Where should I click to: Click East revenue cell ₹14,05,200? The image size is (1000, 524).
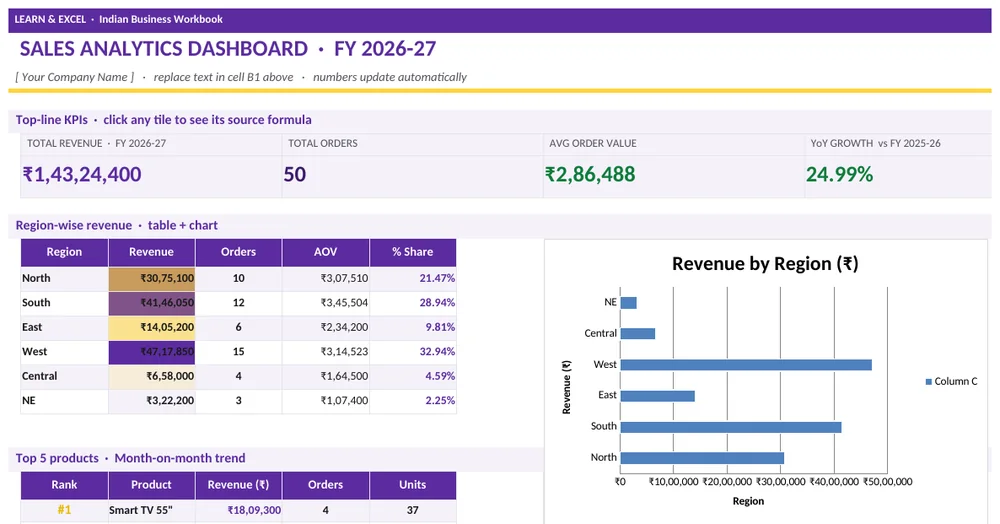point(151,328)
